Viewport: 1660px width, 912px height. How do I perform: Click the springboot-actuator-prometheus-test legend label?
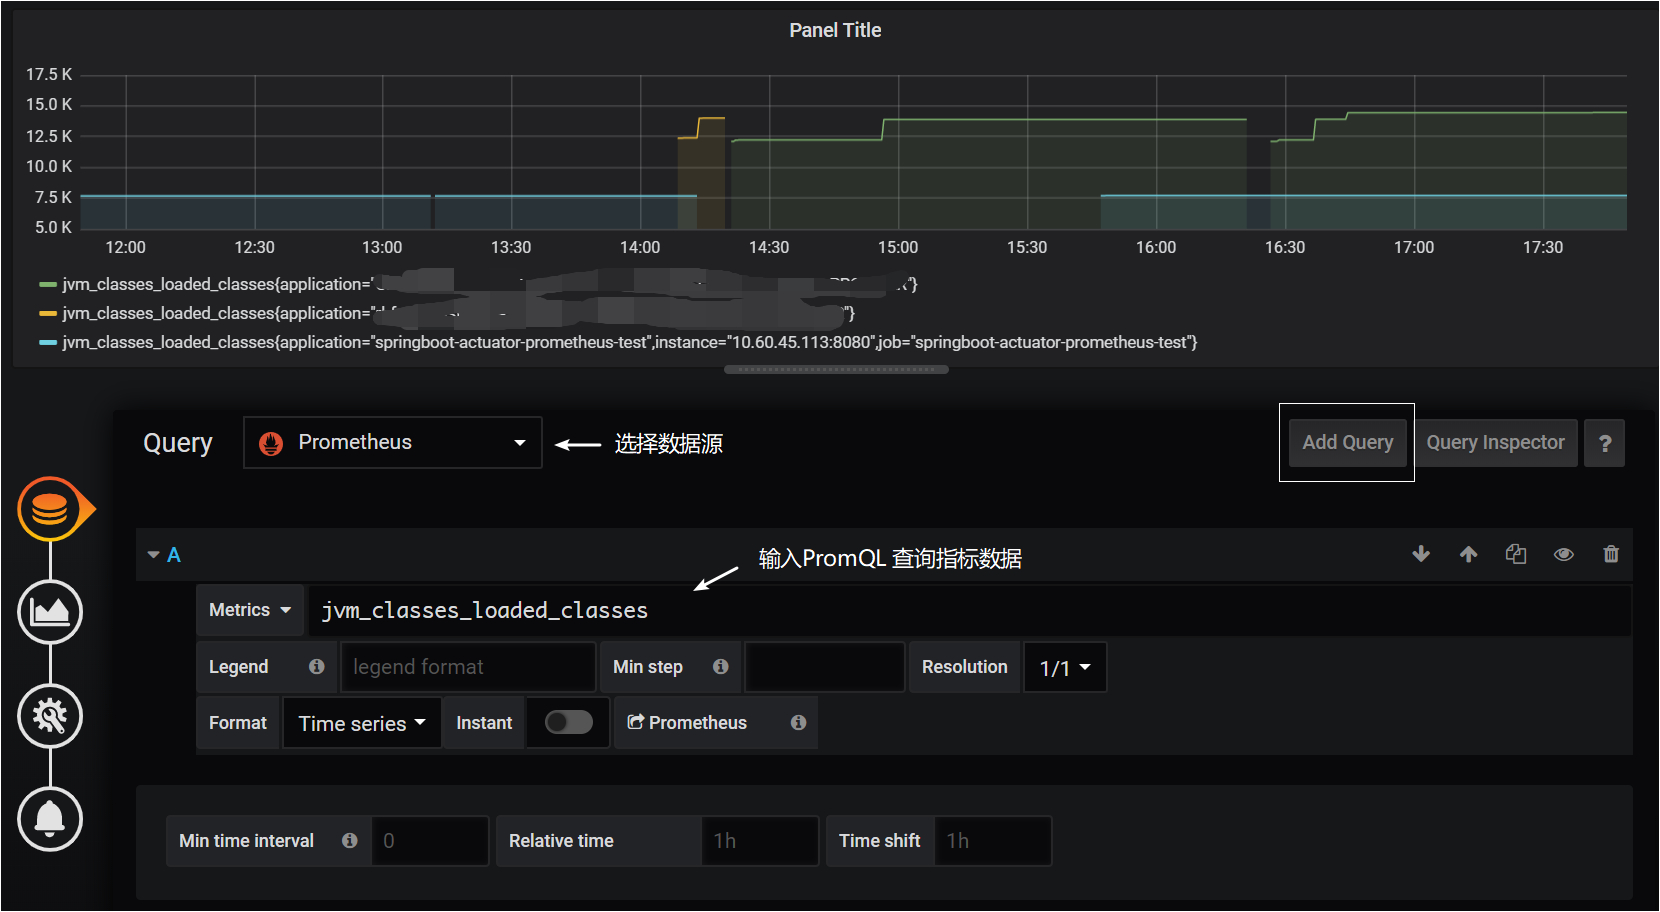pyautogui.click(x=629, y=342)
